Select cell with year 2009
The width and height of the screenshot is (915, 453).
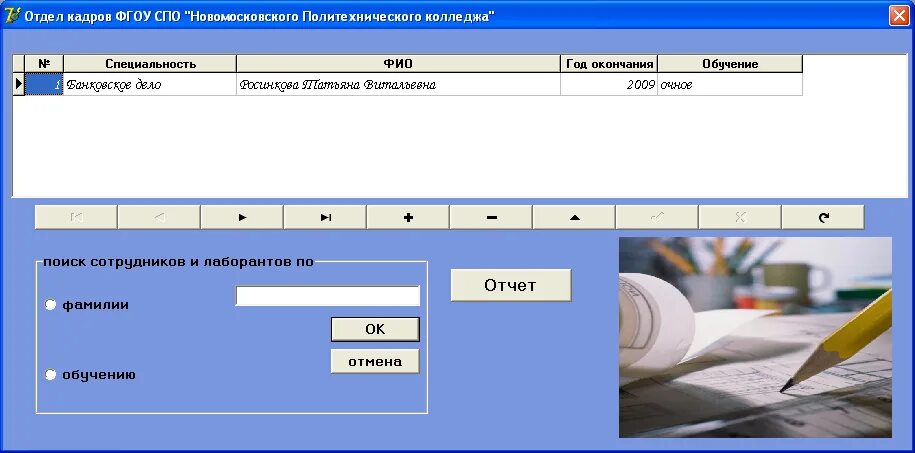tap(609, 85)
